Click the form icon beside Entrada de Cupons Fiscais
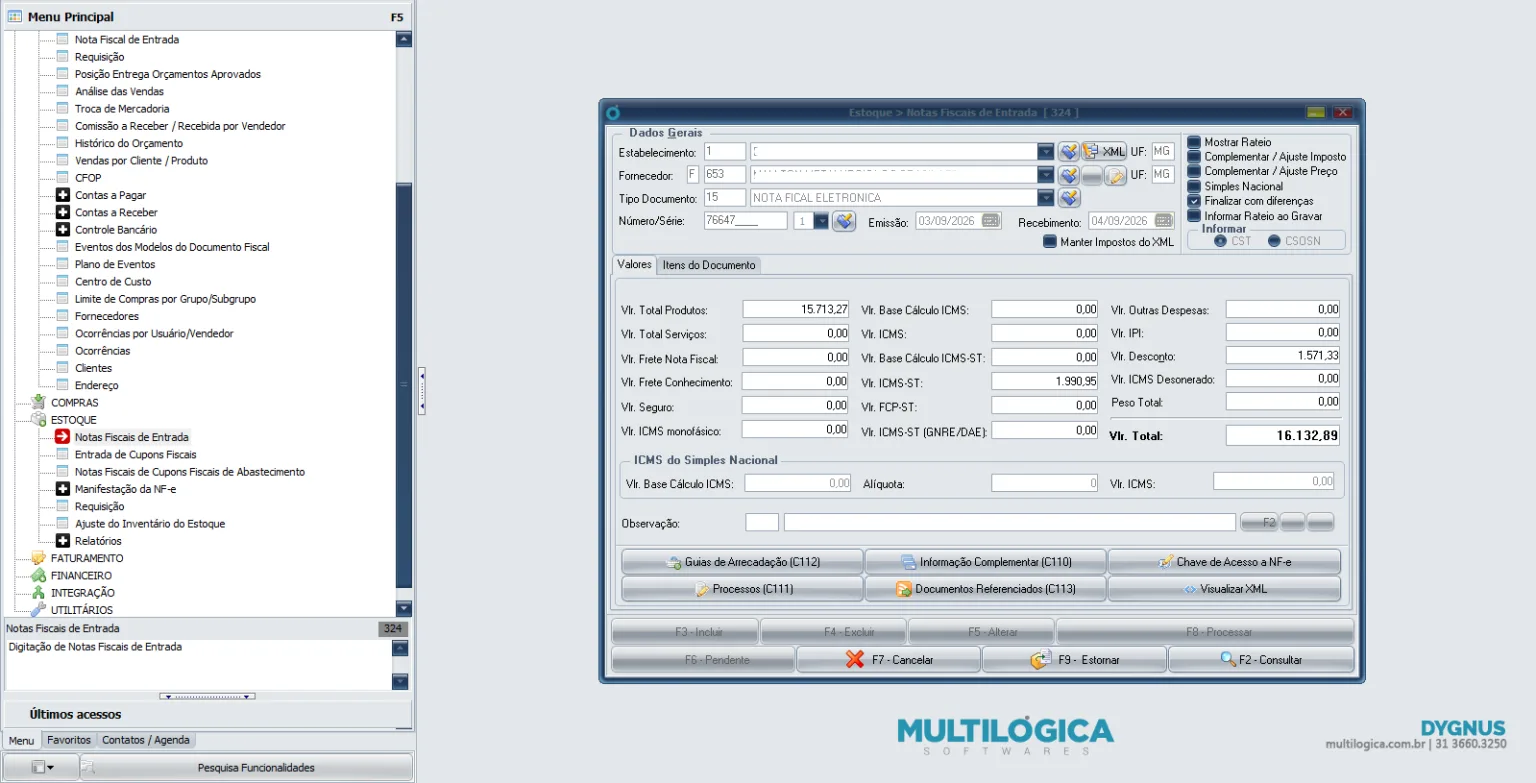Viewport: 1536px width, 783px height. click(62, 454)
